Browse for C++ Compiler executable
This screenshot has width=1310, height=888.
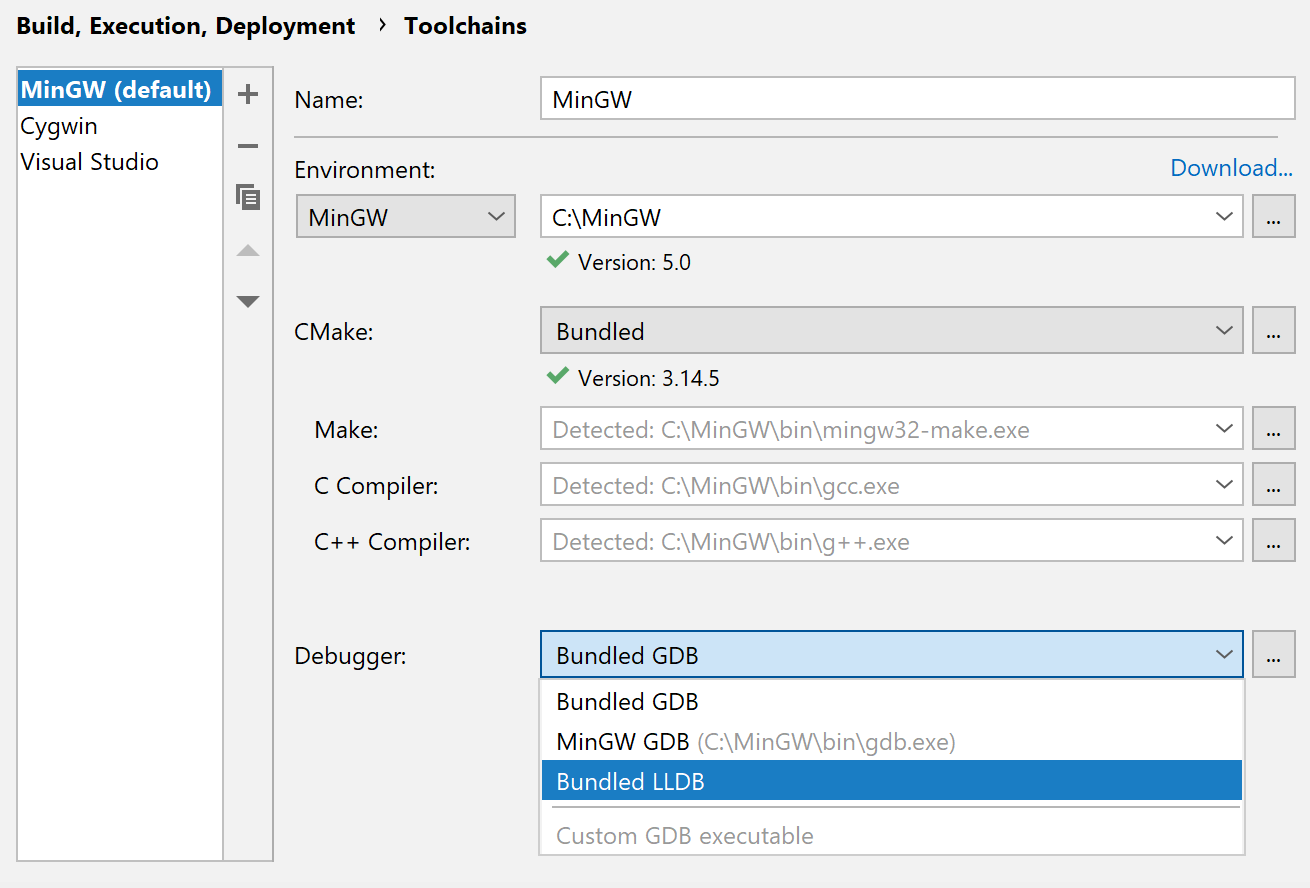pos(1273,542)
